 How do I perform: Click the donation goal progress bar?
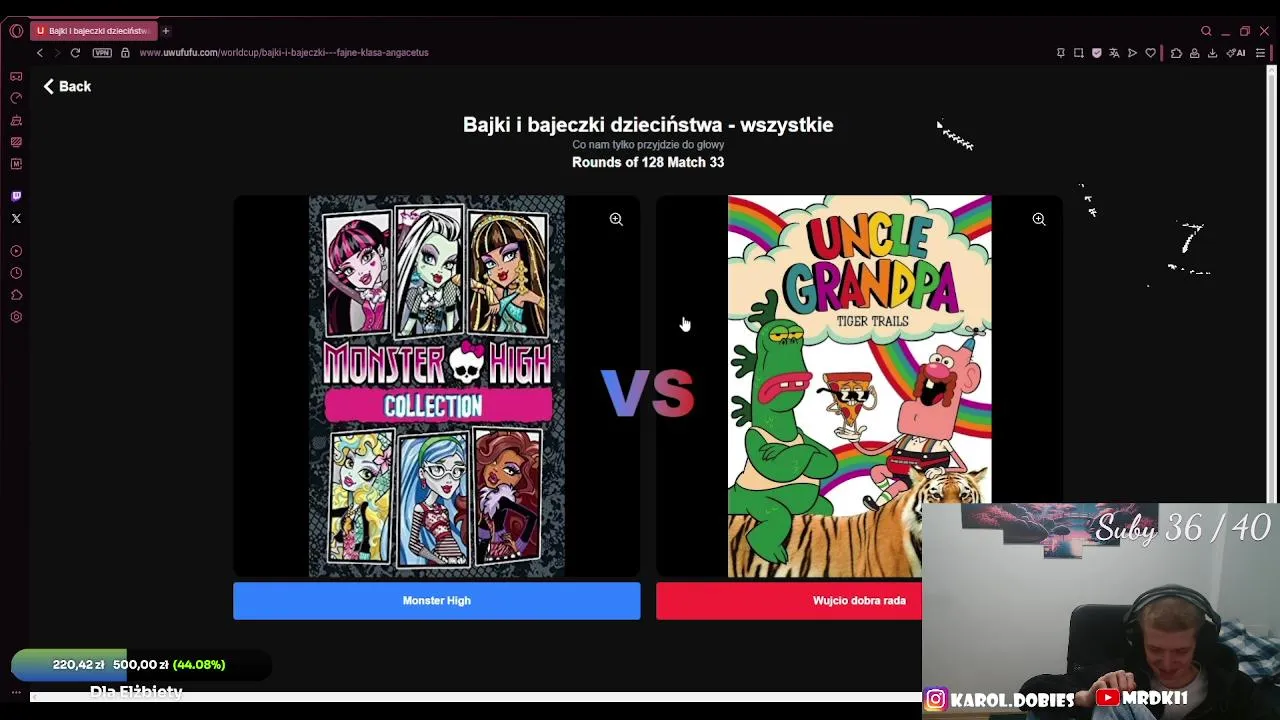point(141,665)
